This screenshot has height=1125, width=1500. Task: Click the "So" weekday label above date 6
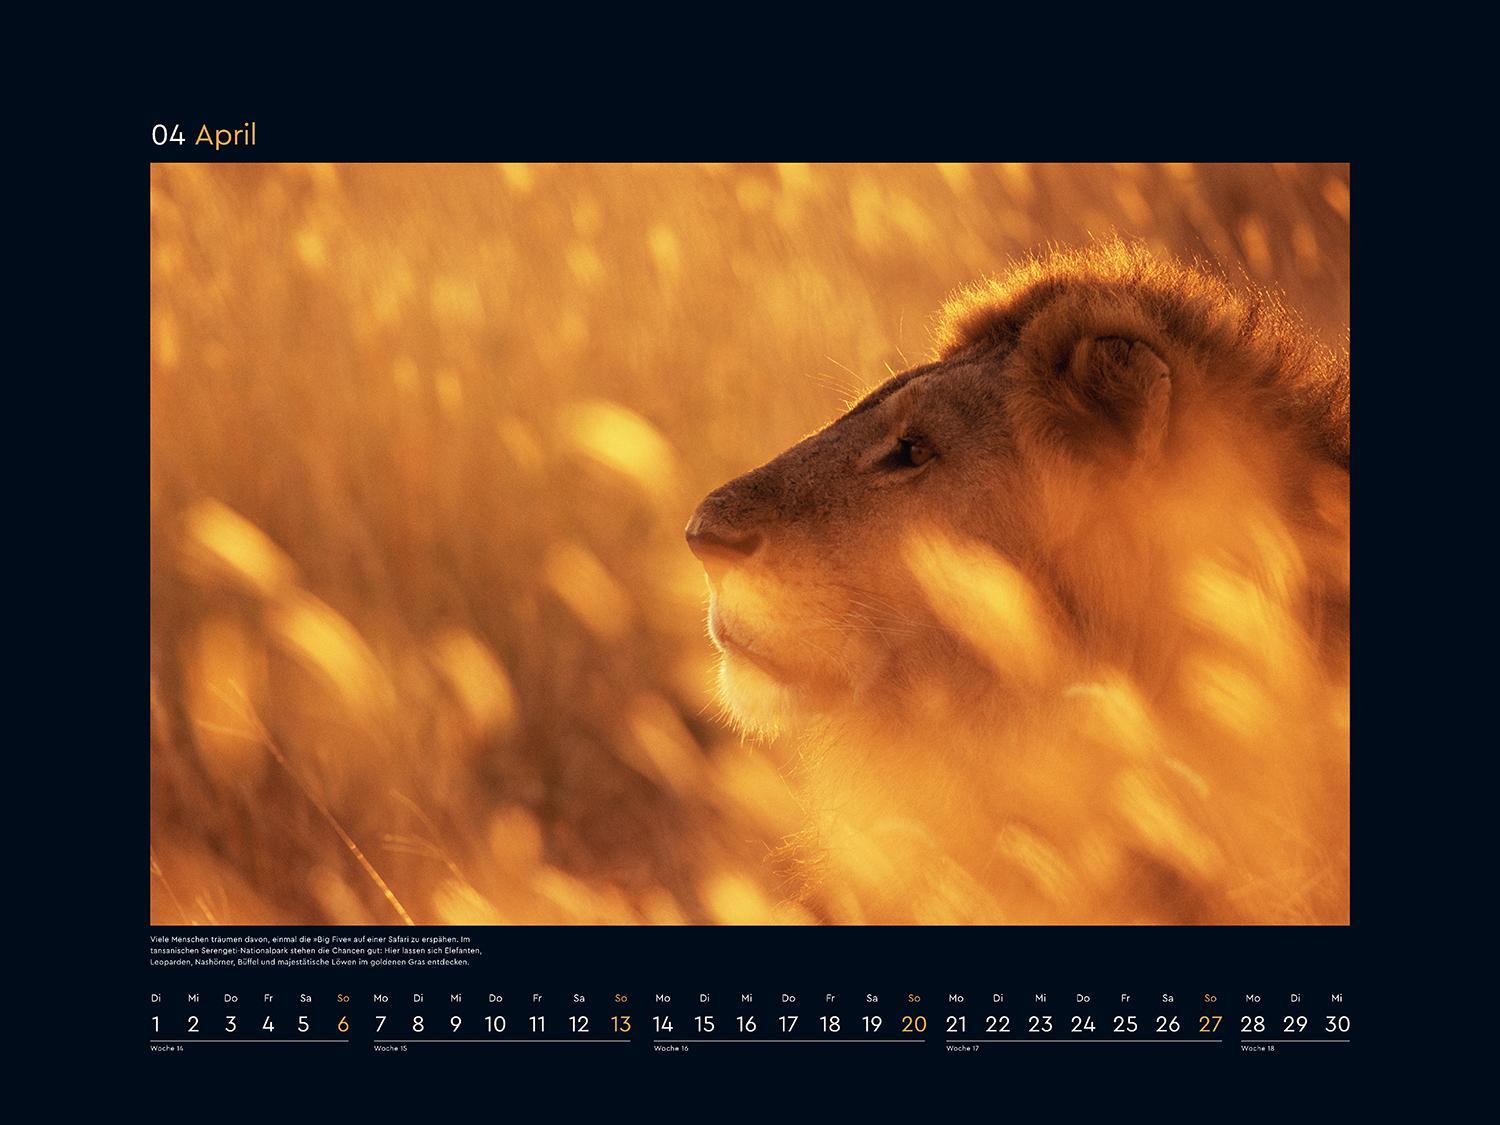tap(343, 998)
